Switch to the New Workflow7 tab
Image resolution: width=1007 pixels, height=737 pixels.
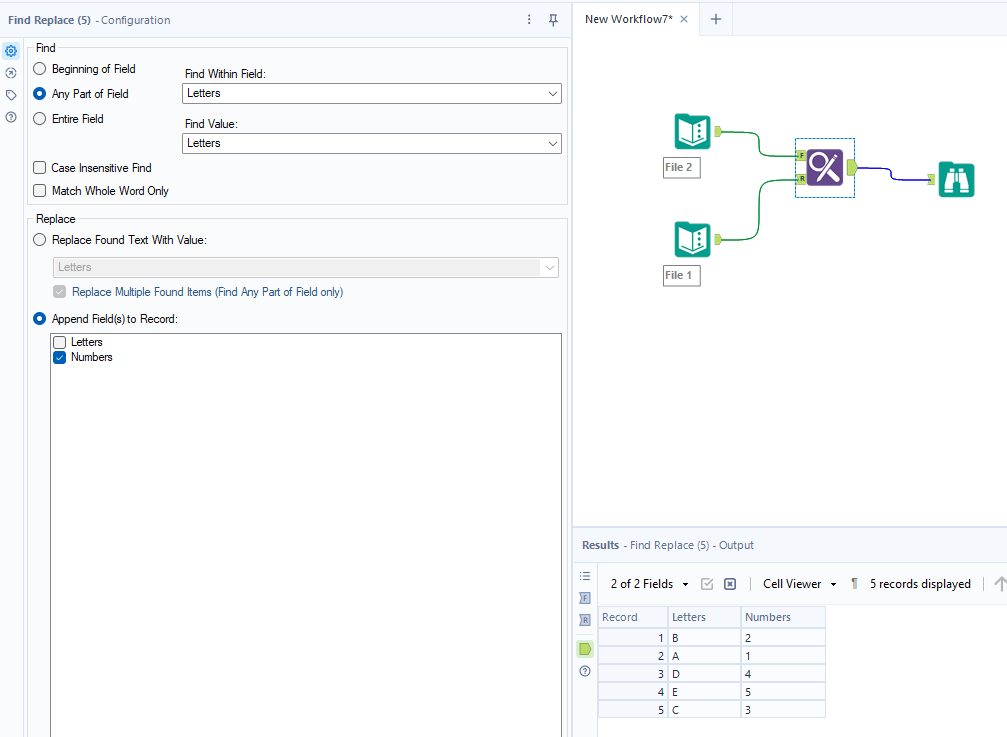click(x=628, y=18)
